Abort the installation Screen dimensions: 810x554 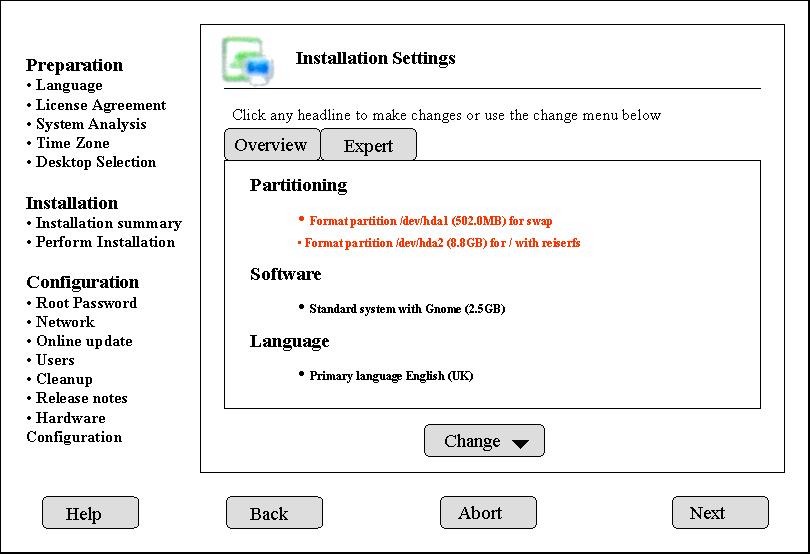click(x=488, y=513)
